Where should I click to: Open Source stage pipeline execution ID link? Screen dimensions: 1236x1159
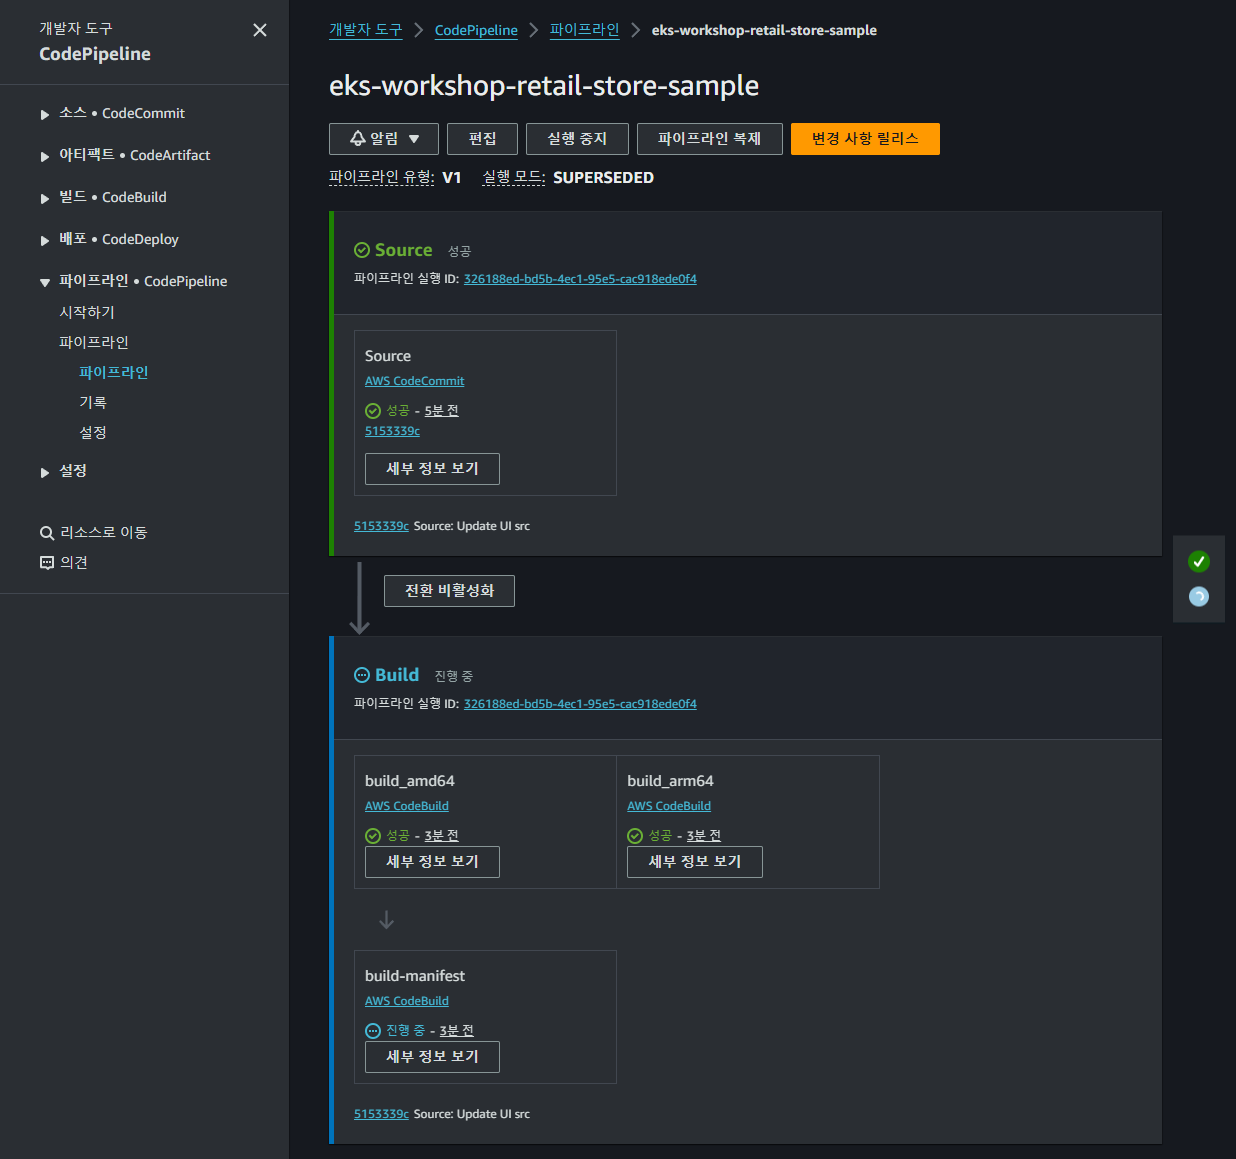point(580,279)
